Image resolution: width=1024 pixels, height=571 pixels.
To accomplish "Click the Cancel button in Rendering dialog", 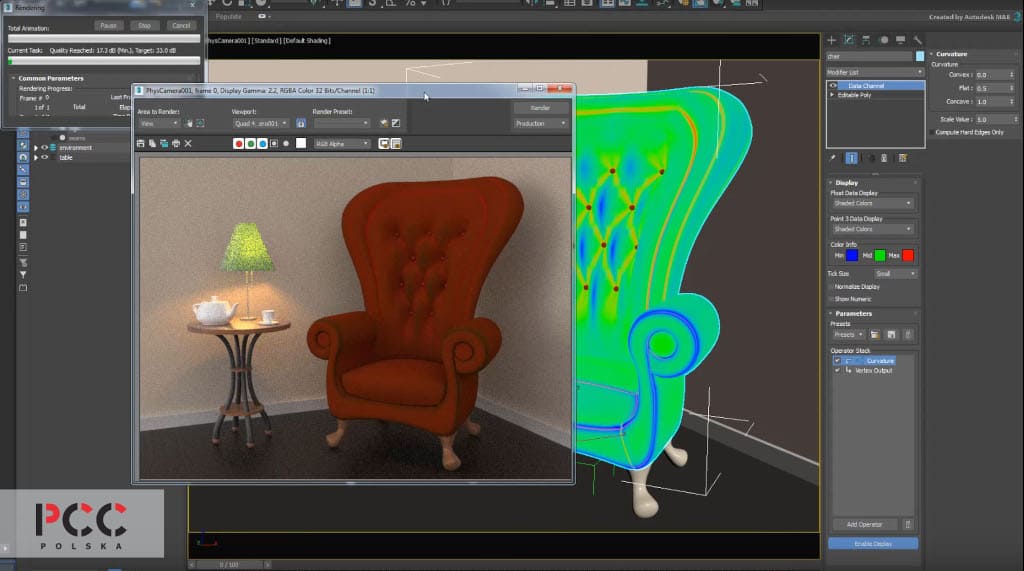I will (181, 25).
